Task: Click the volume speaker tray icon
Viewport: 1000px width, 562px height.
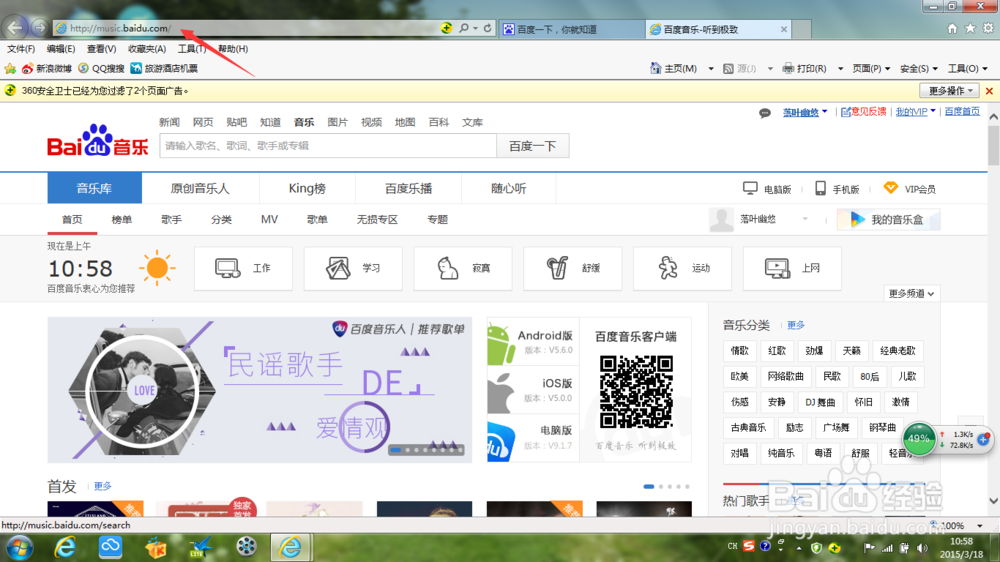Action: [x=922, y=548]
